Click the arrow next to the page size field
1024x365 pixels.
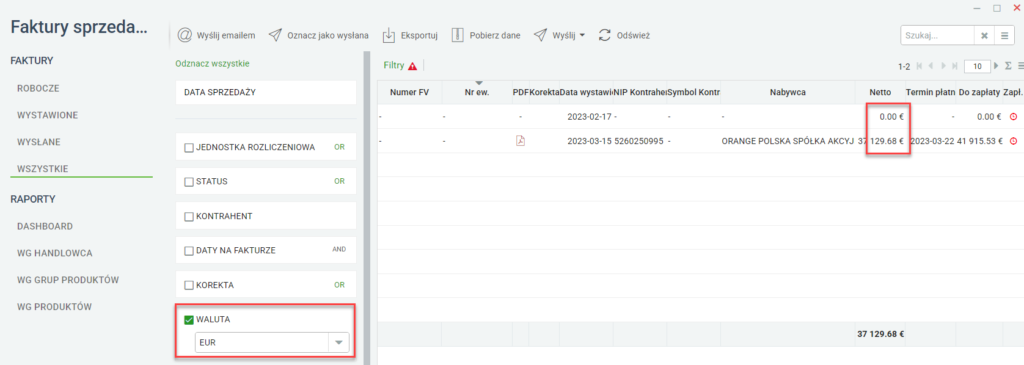997,66
